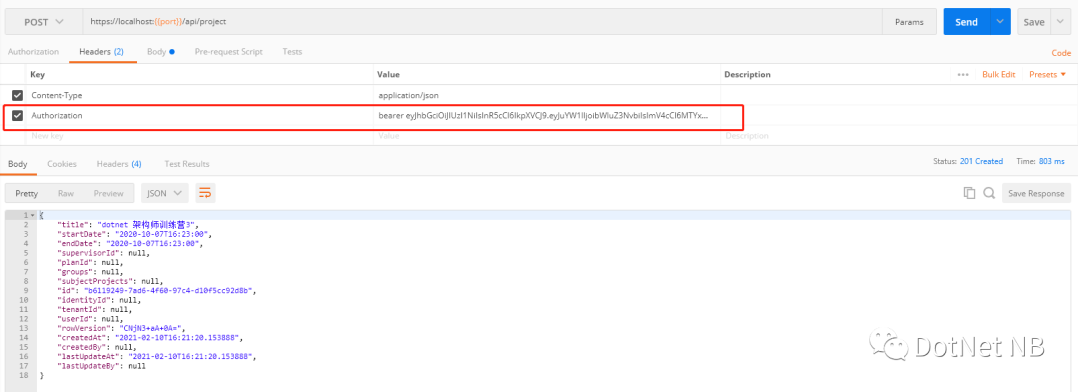Switch to the Authorization tab
Viewport: 1080px width, 392px height.
click(33, 52)
